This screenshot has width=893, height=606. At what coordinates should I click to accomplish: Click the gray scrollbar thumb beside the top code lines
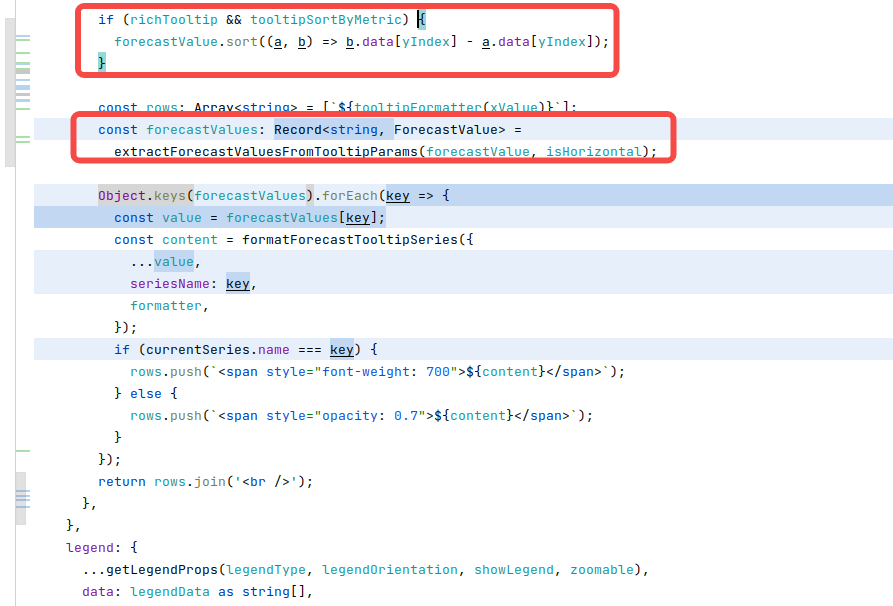click(10, 92)
